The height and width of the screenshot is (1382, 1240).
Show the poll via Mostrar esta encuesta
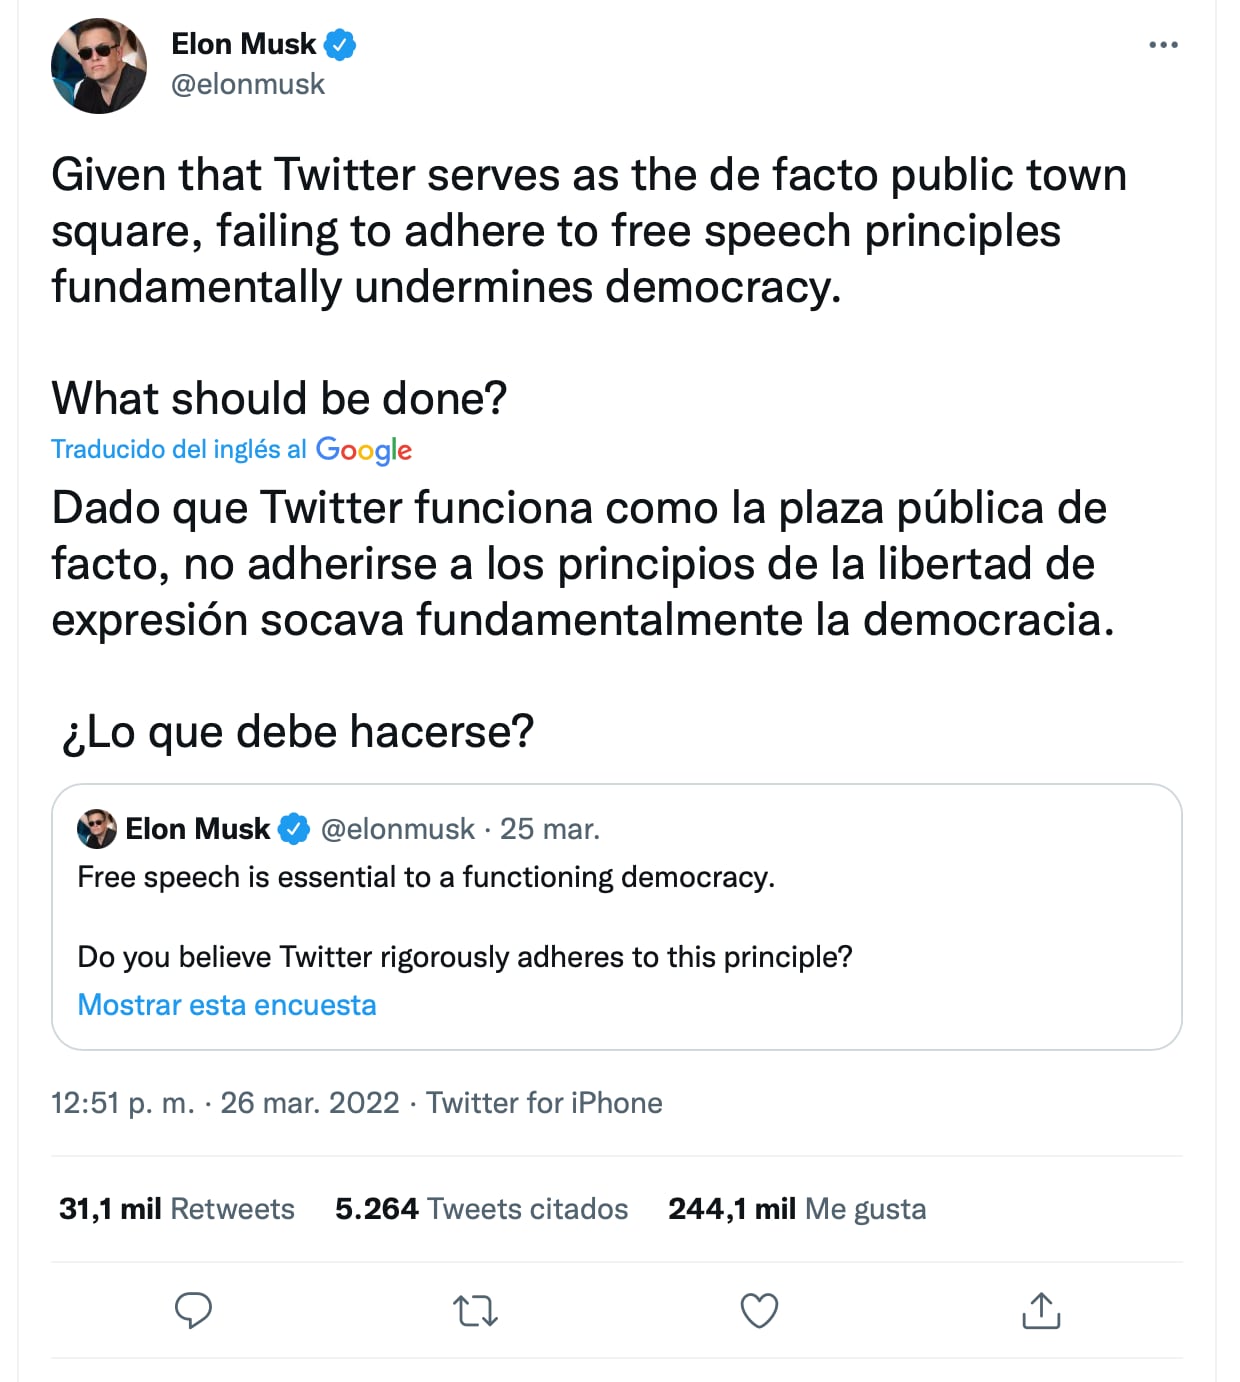[226, 1004]
